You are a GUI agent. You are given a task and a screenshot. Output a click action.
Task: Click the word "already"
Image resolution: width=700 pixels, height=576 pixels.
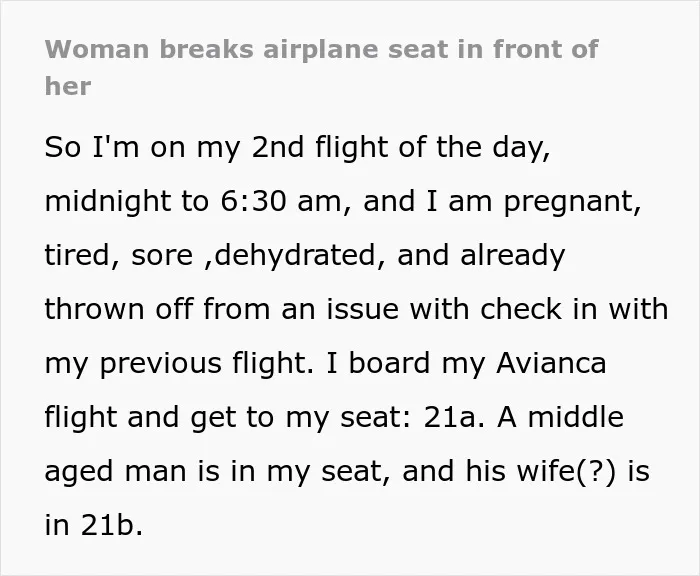[512, 256]
